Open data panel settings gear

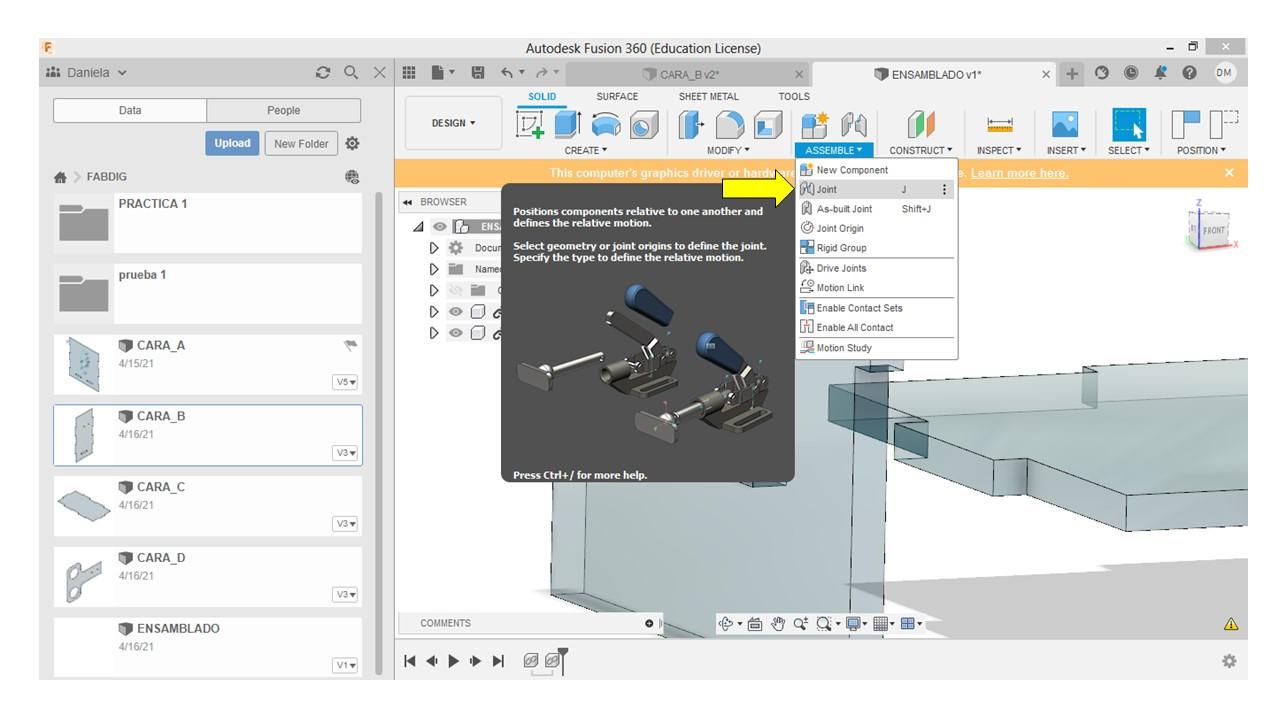[x=352, y=144]
